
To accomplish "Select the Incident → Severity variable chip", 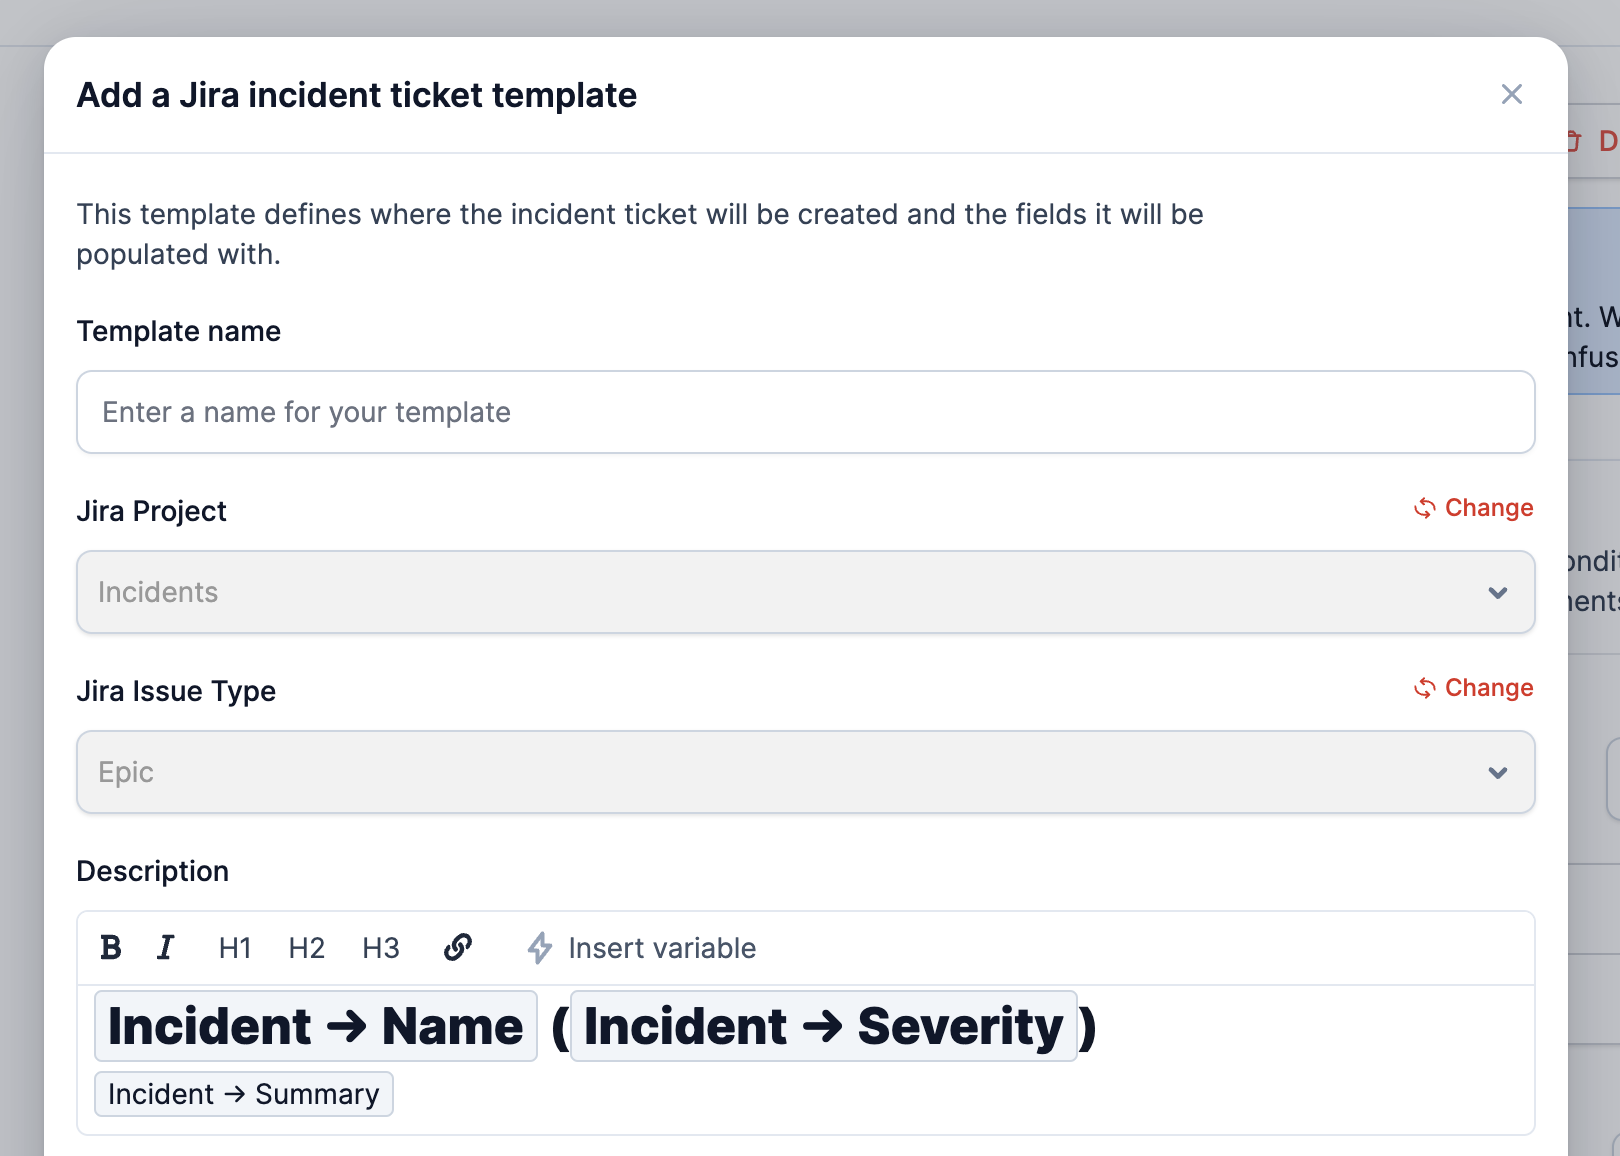I will 824,1026.
